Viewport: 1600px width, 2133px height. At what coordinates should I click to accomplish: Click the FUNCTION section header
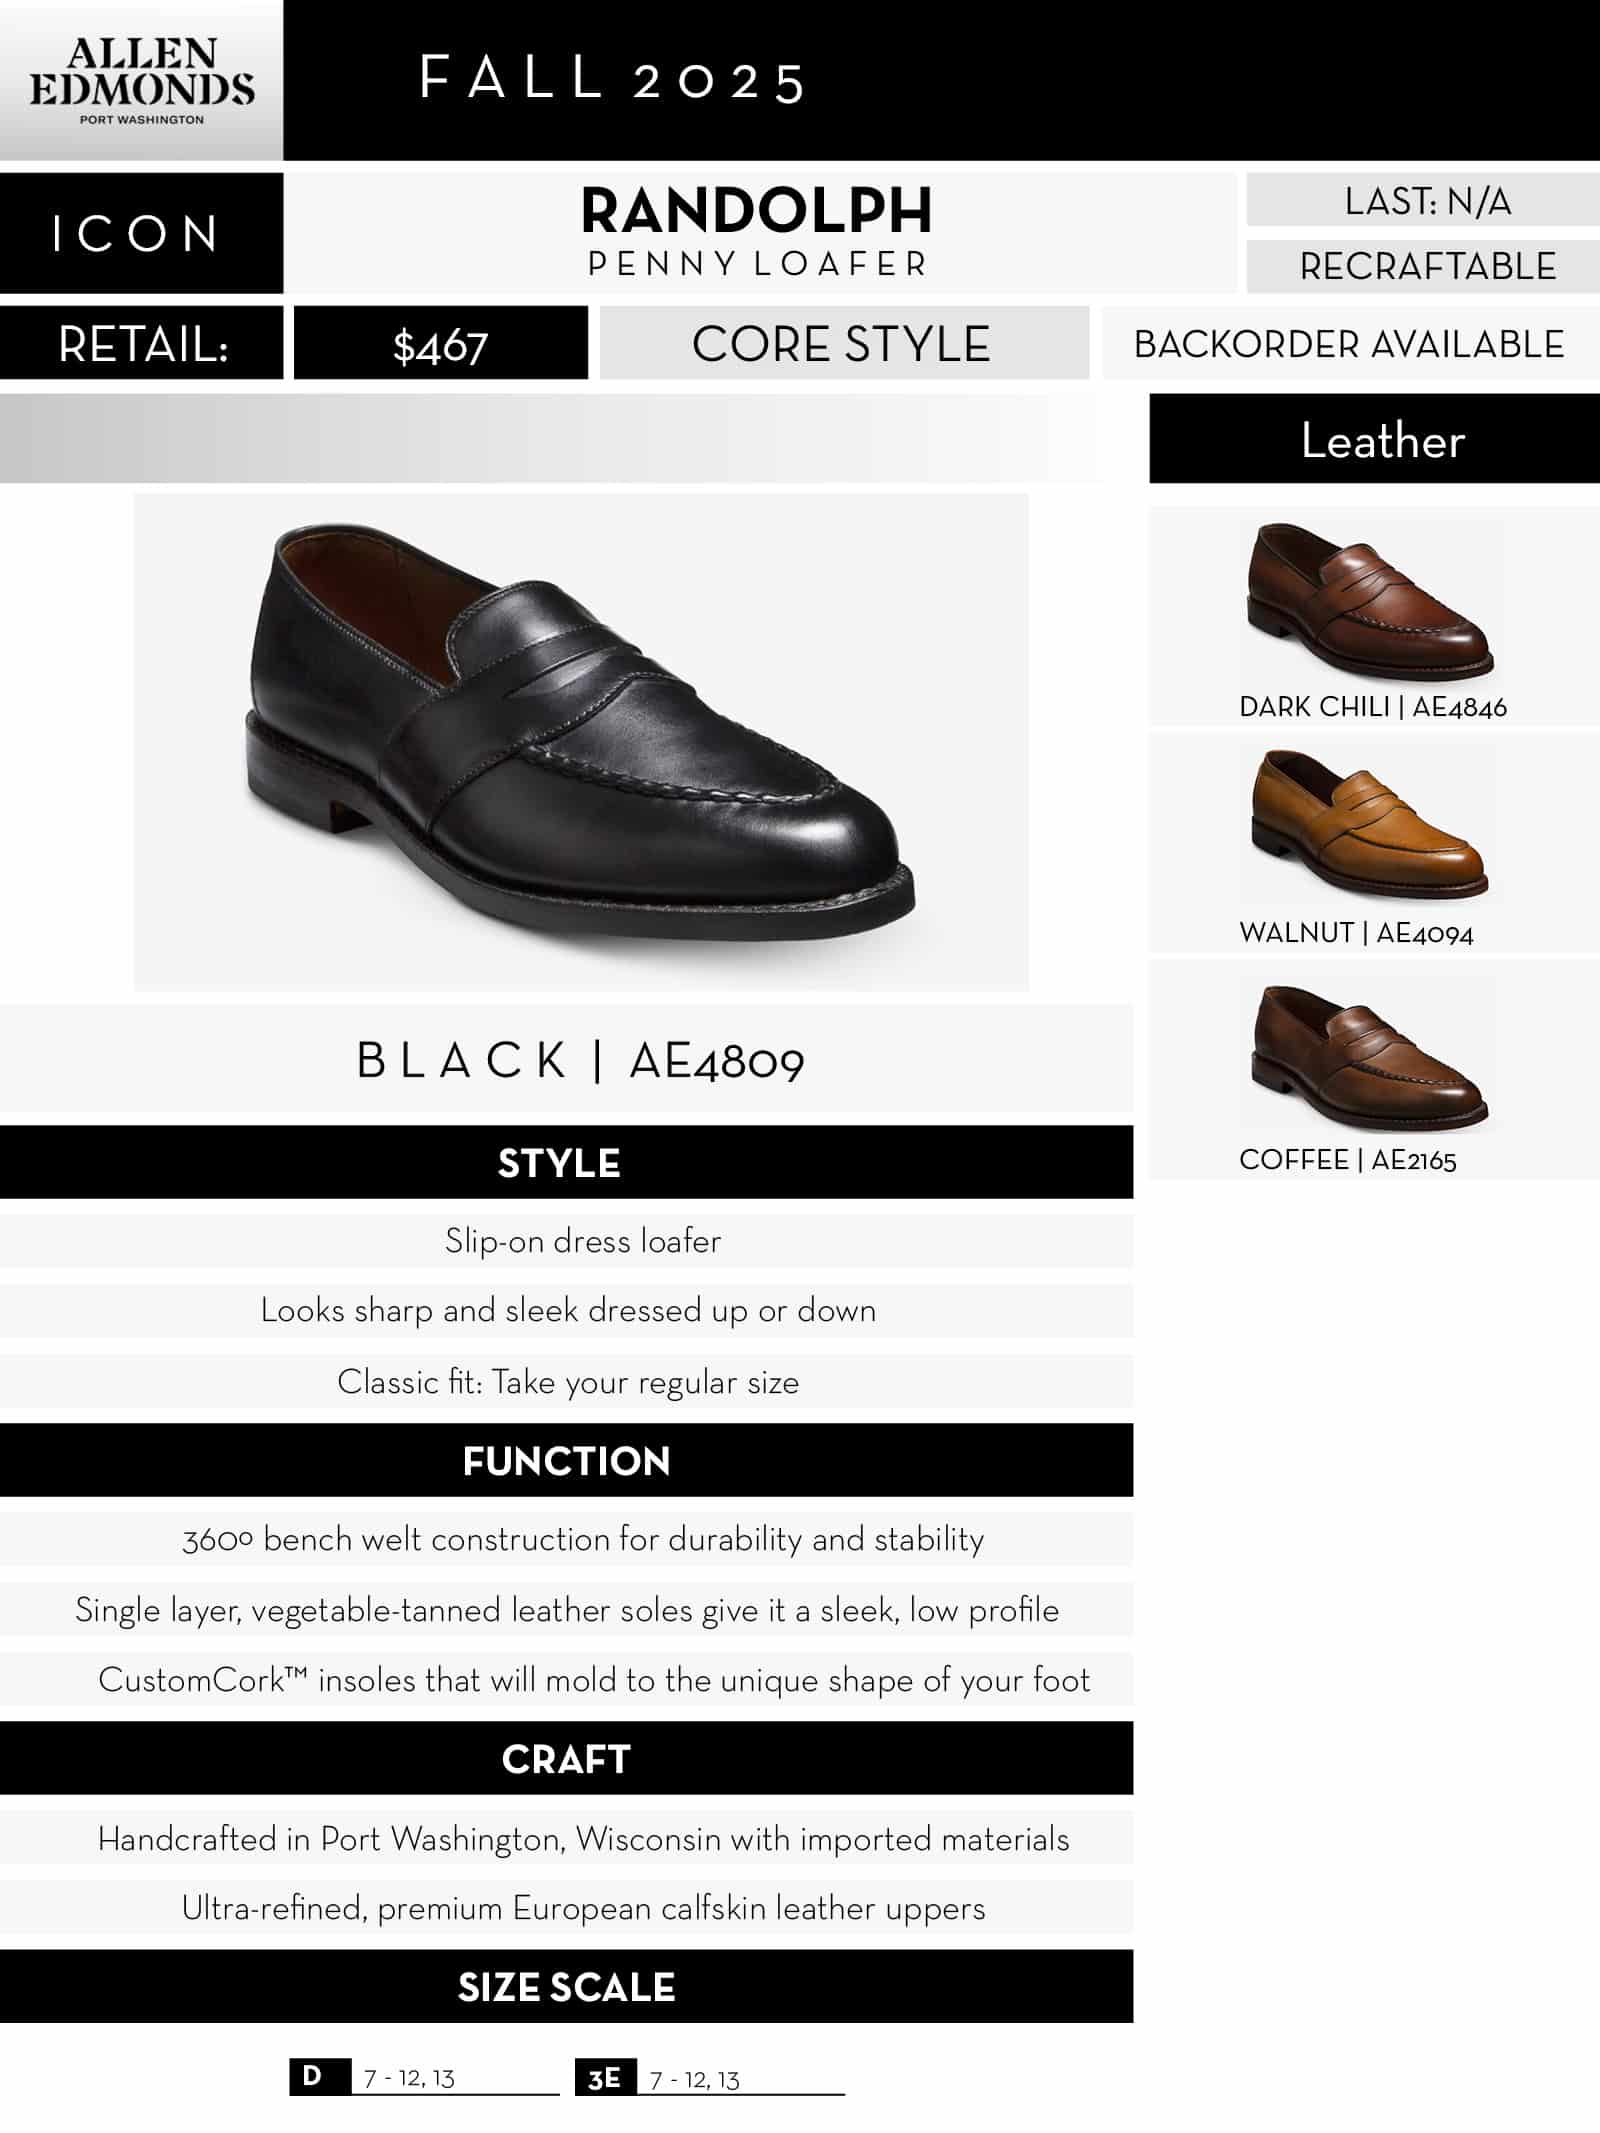point(566,1461)
